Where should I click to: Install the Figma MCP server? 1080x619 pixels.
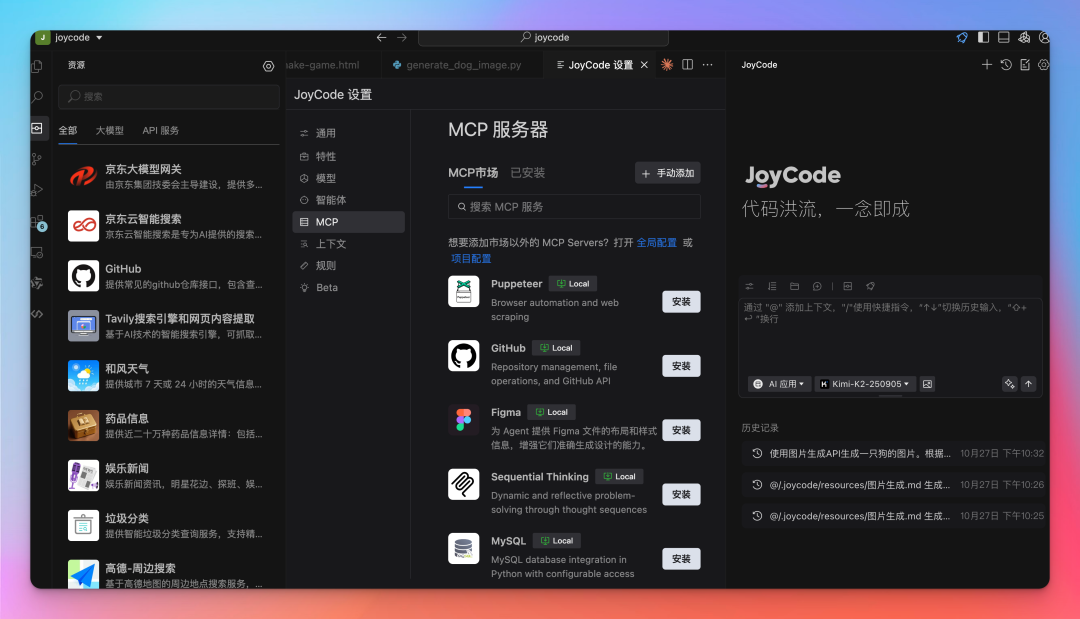click(681, 430)
